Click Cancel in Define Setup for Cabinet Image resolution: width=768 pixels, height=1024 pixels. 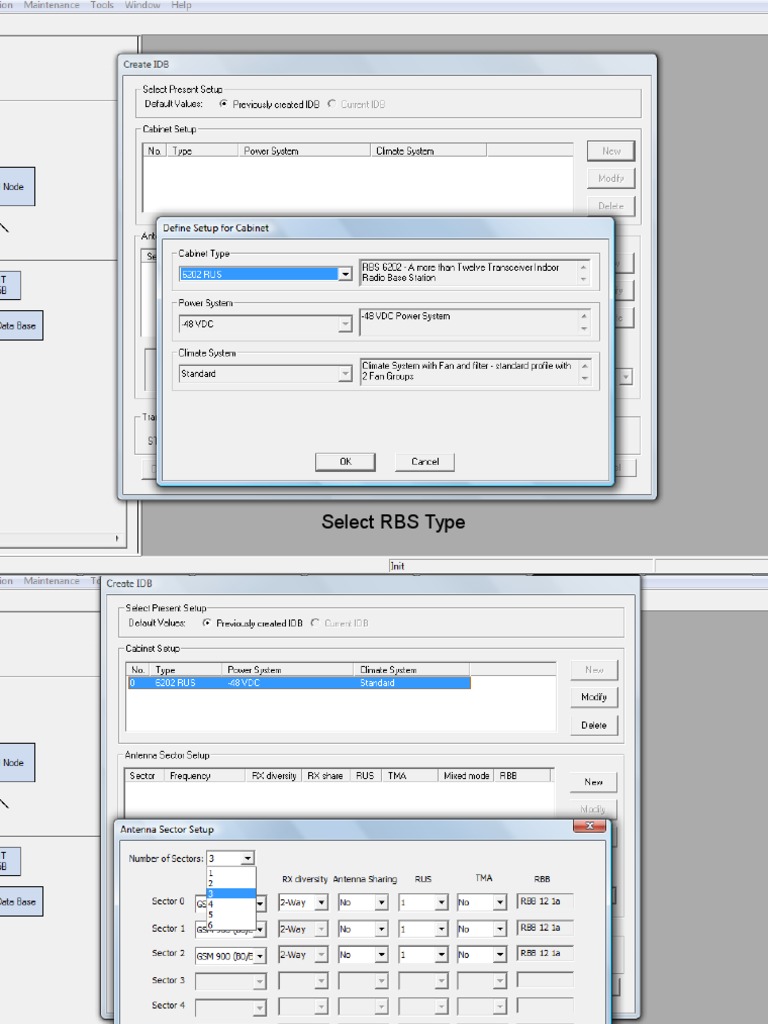(424, 462)
